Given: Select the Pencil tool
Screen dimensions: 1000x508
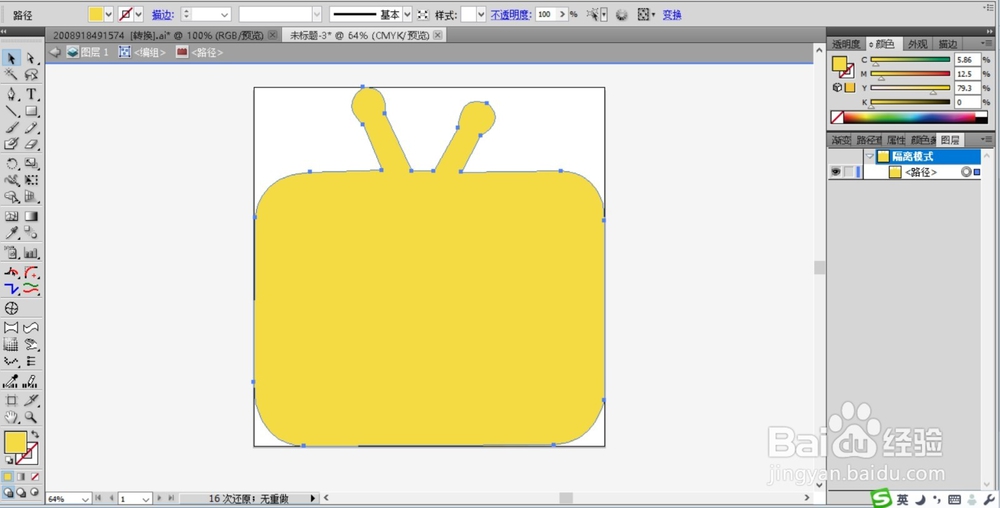Looking at the screenshot, I should click(x=31, y=128).
